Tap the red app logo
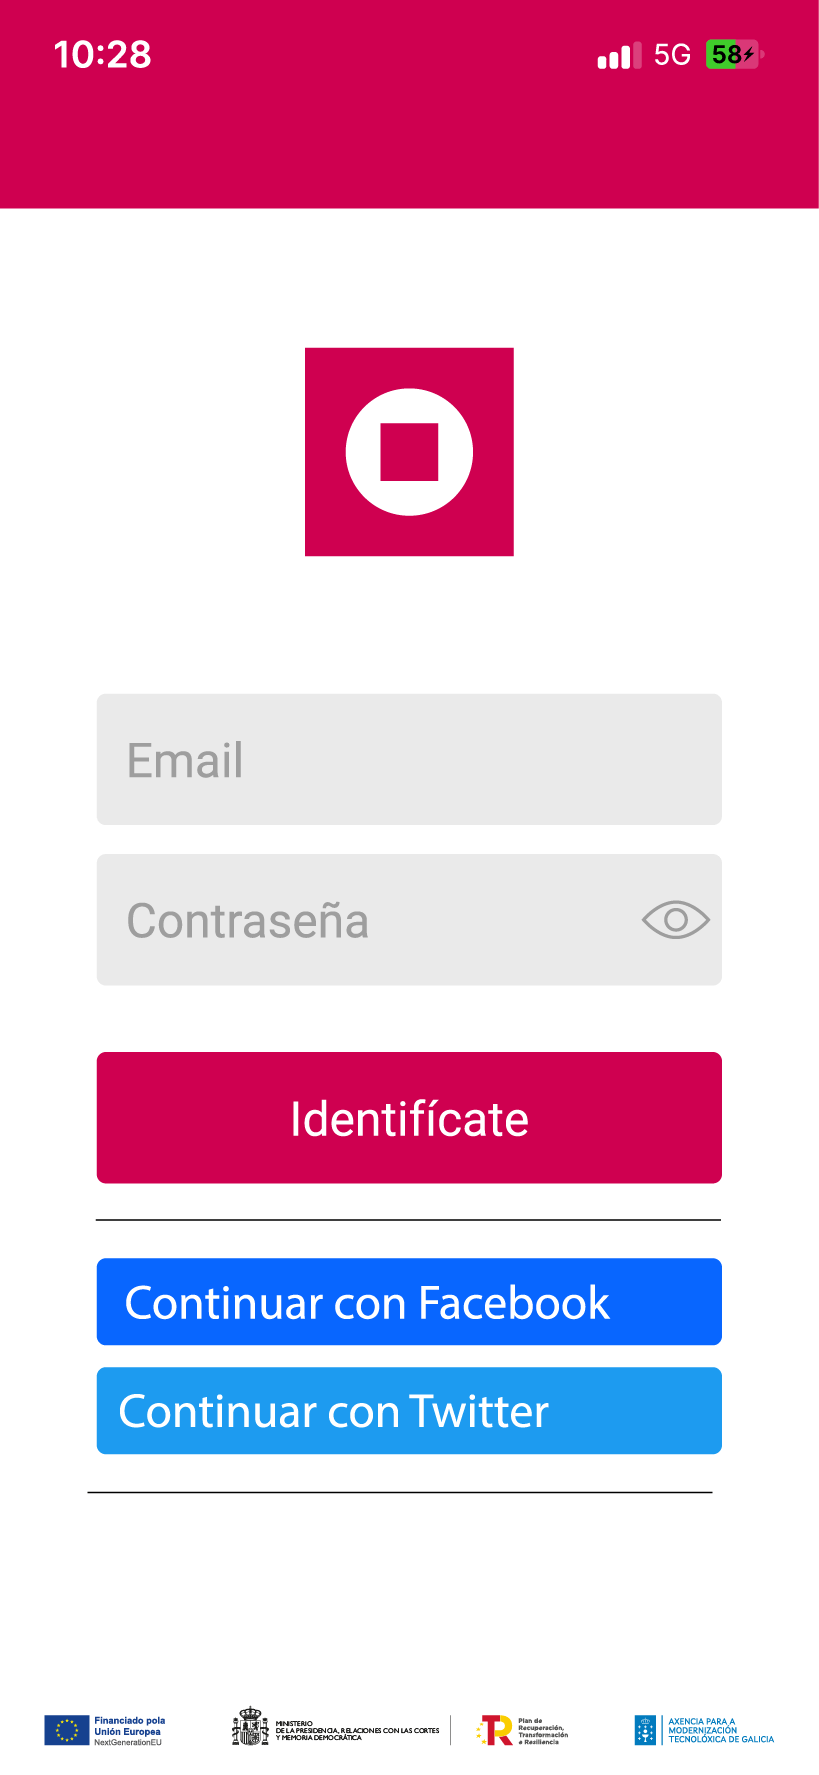The image size is (819, 1775). pos(409,452)
